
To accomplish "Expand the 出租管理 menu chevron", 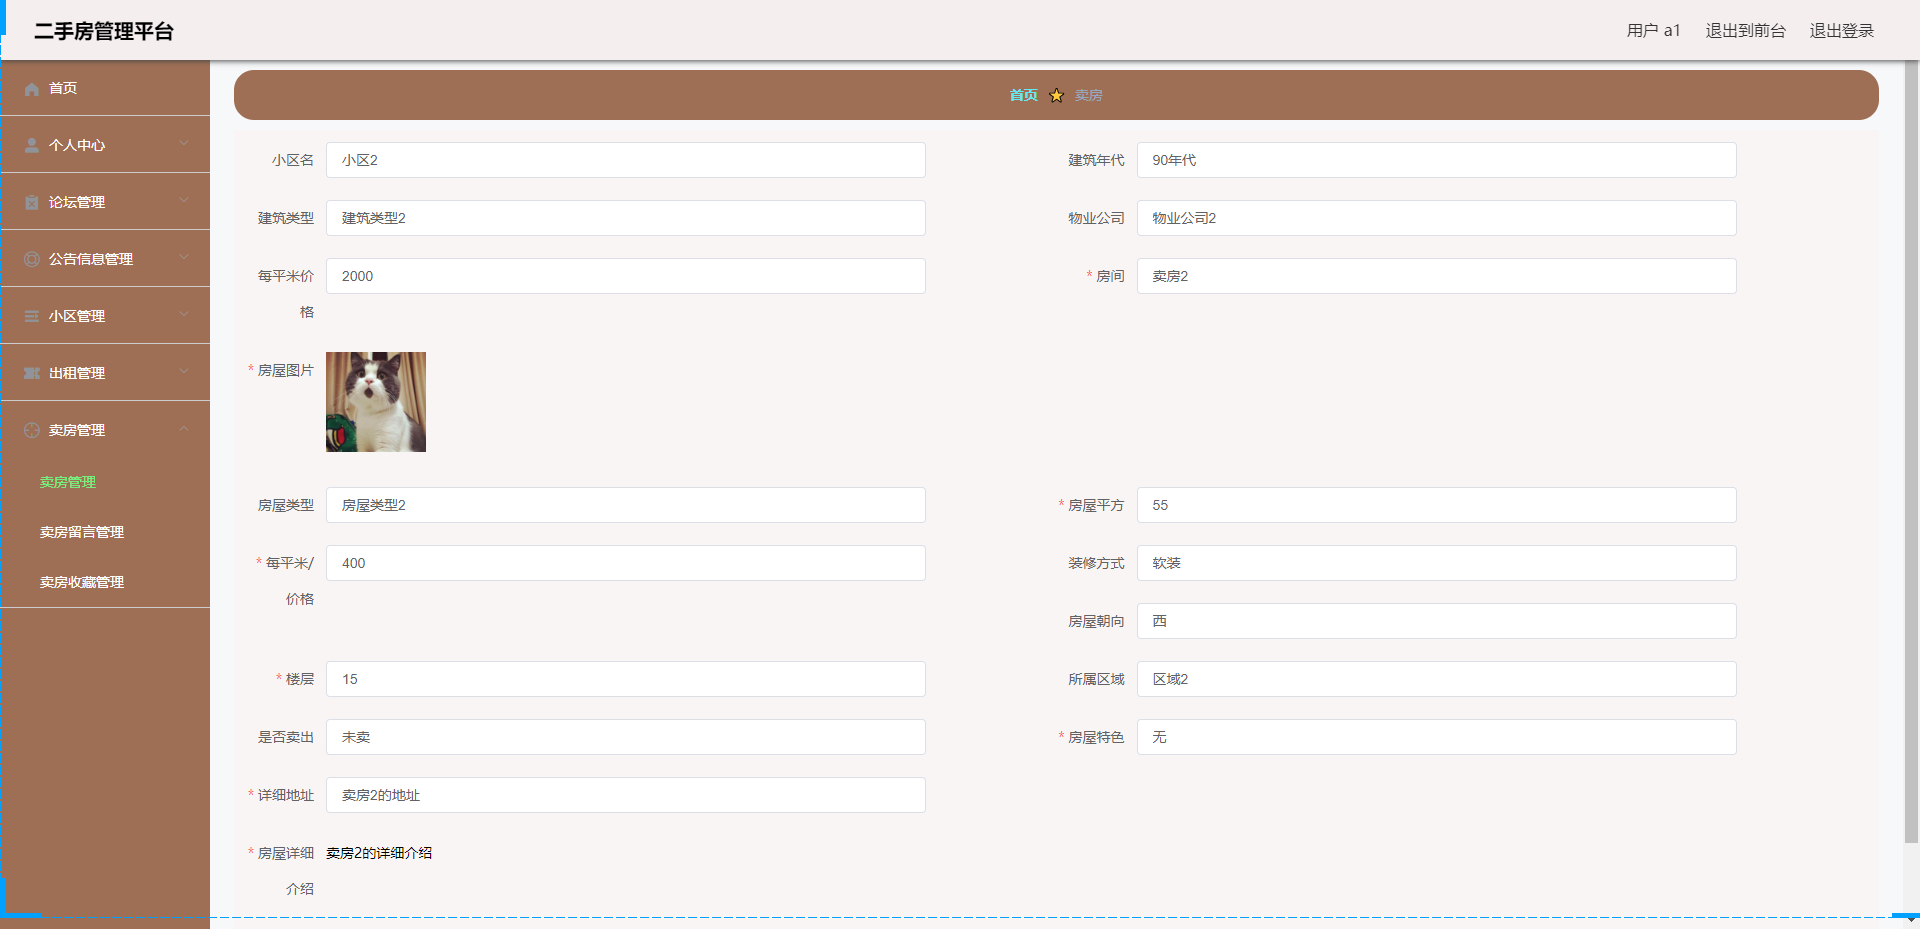I will coord(184,372).
